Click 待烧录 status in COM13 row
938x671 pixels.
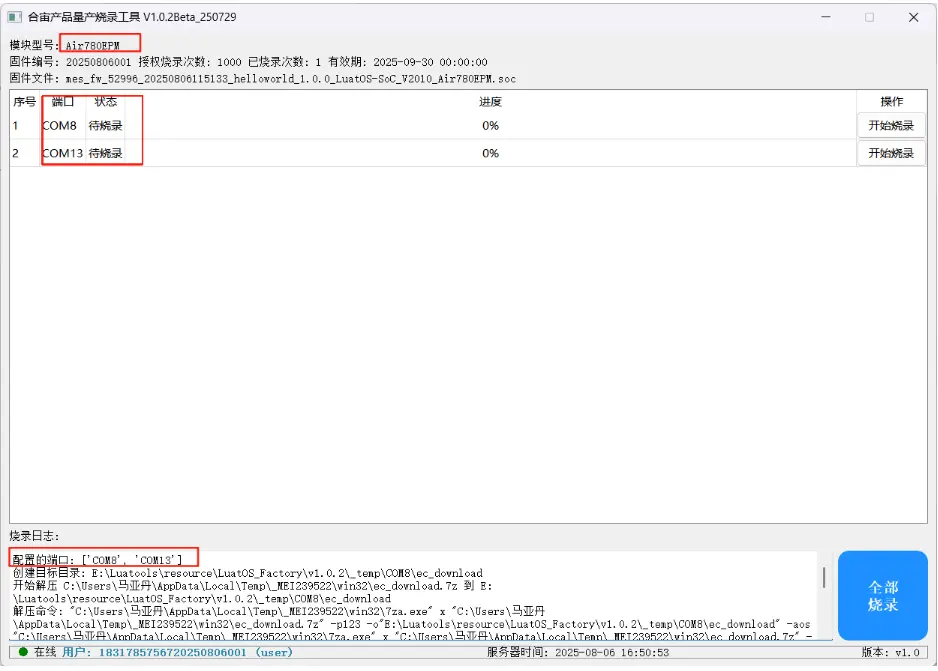click(105, 153)
